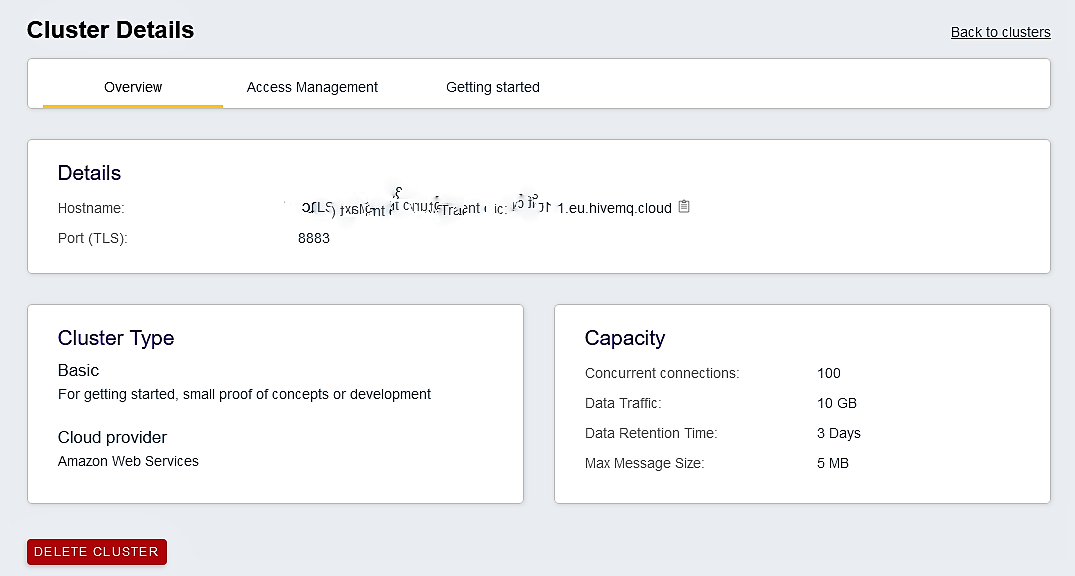The image size is (1075, 576).
Task: Click the Cluster Type heading
Action: [115, 338]
